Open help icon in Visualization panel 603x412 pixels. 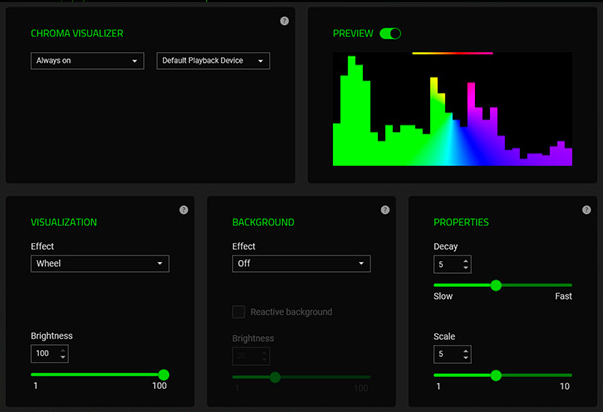pos(184,210)
